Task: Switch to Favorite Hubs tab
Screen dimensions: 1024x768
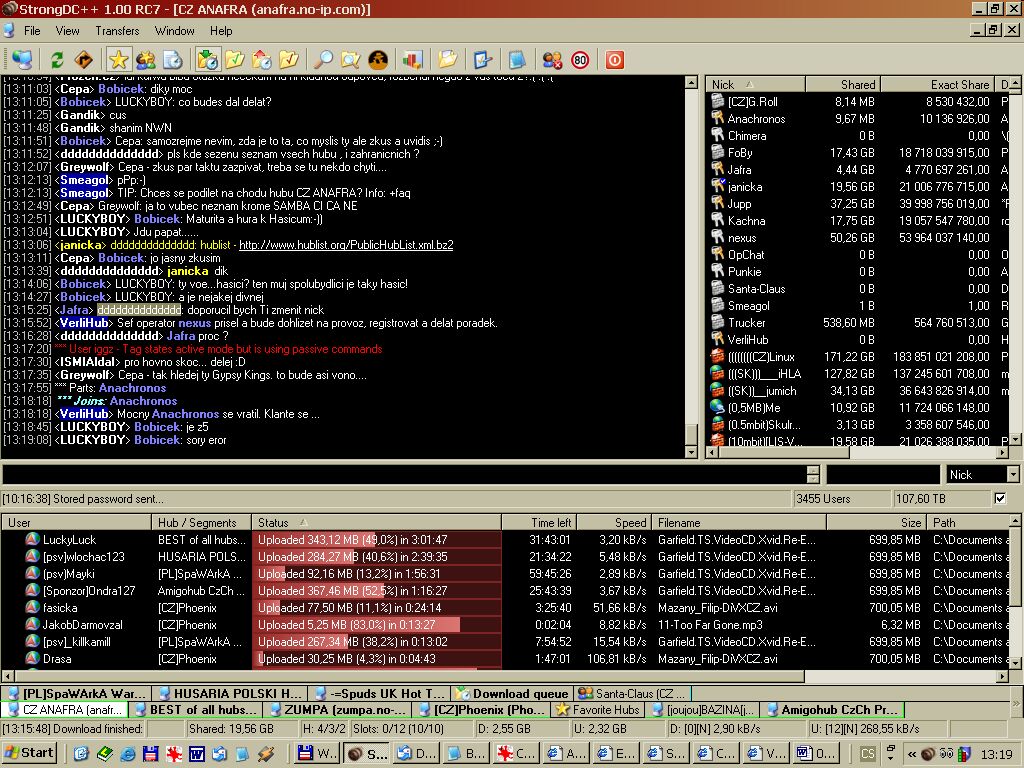Action: coord(597,710)
